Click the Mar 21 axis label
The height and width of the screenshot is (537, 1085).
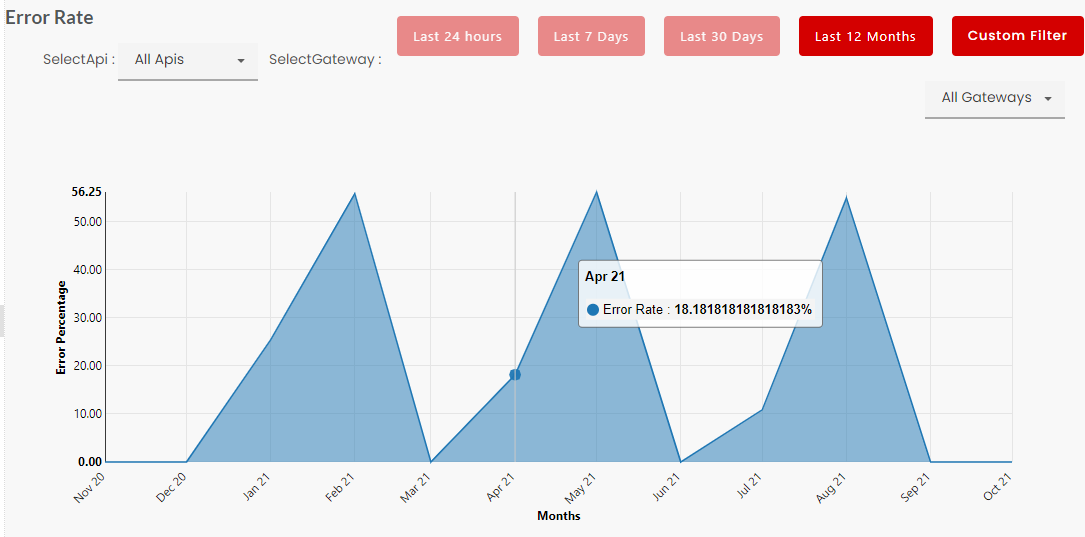tap(416, 489)
